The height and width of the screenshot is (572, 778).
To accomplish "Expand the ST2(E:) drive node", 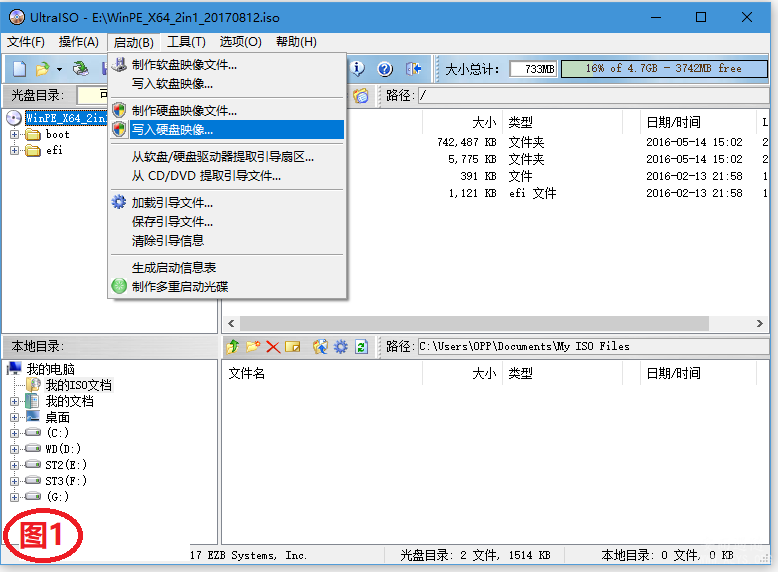I will click(14, 465).
